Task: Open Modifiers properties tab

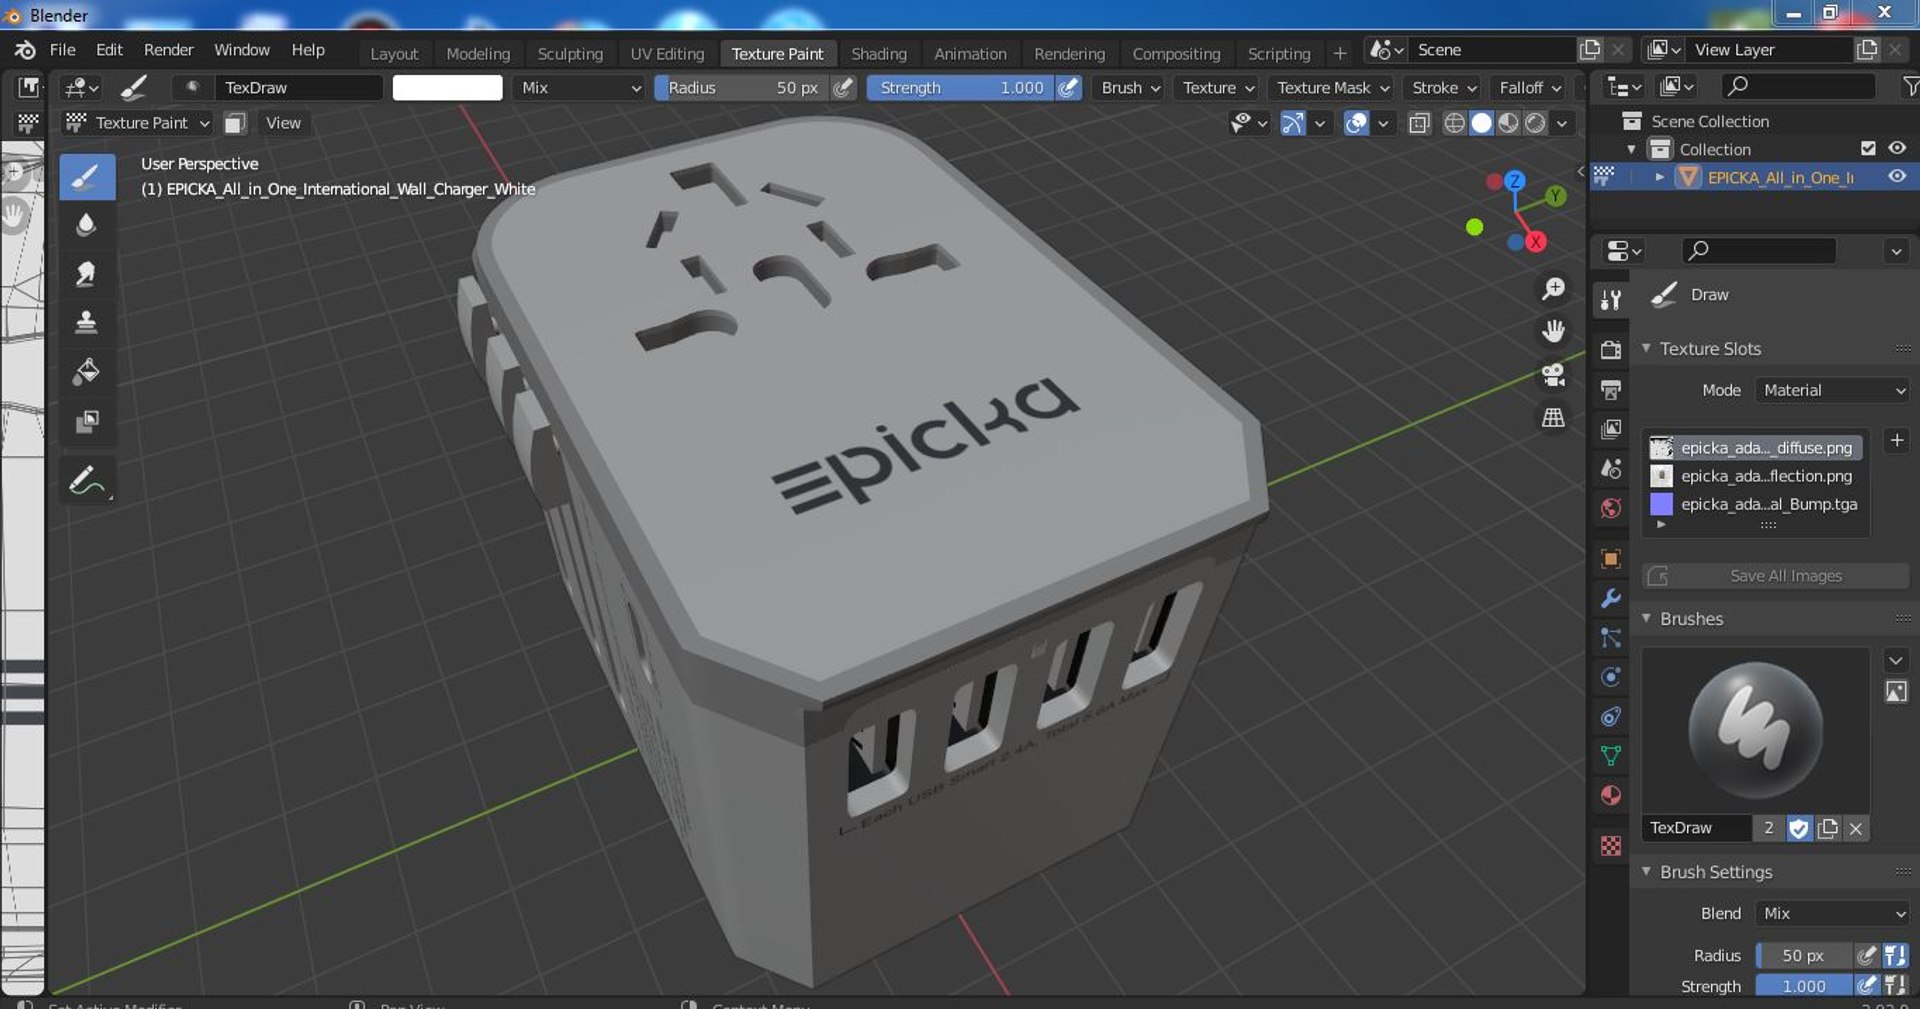Action: [x=1610, y=598]
